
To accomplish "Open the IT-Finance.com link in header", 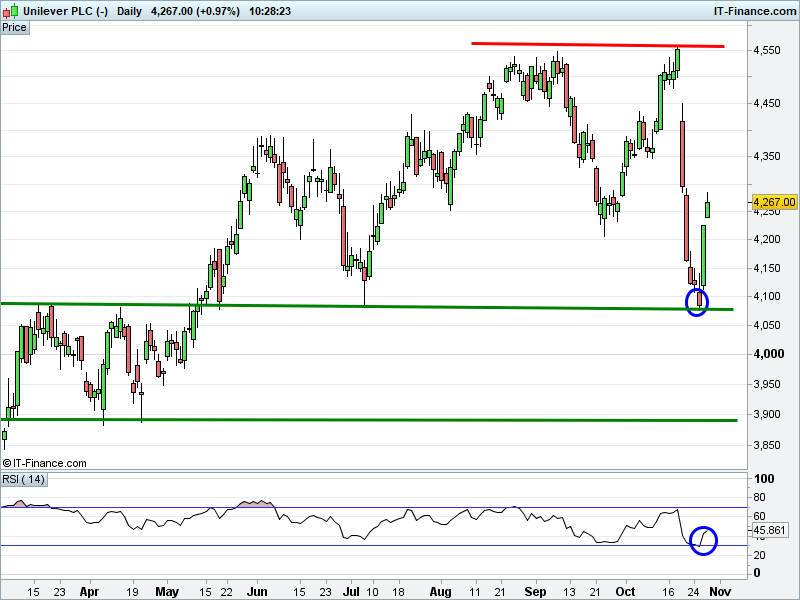I will [x=754, y=11].
